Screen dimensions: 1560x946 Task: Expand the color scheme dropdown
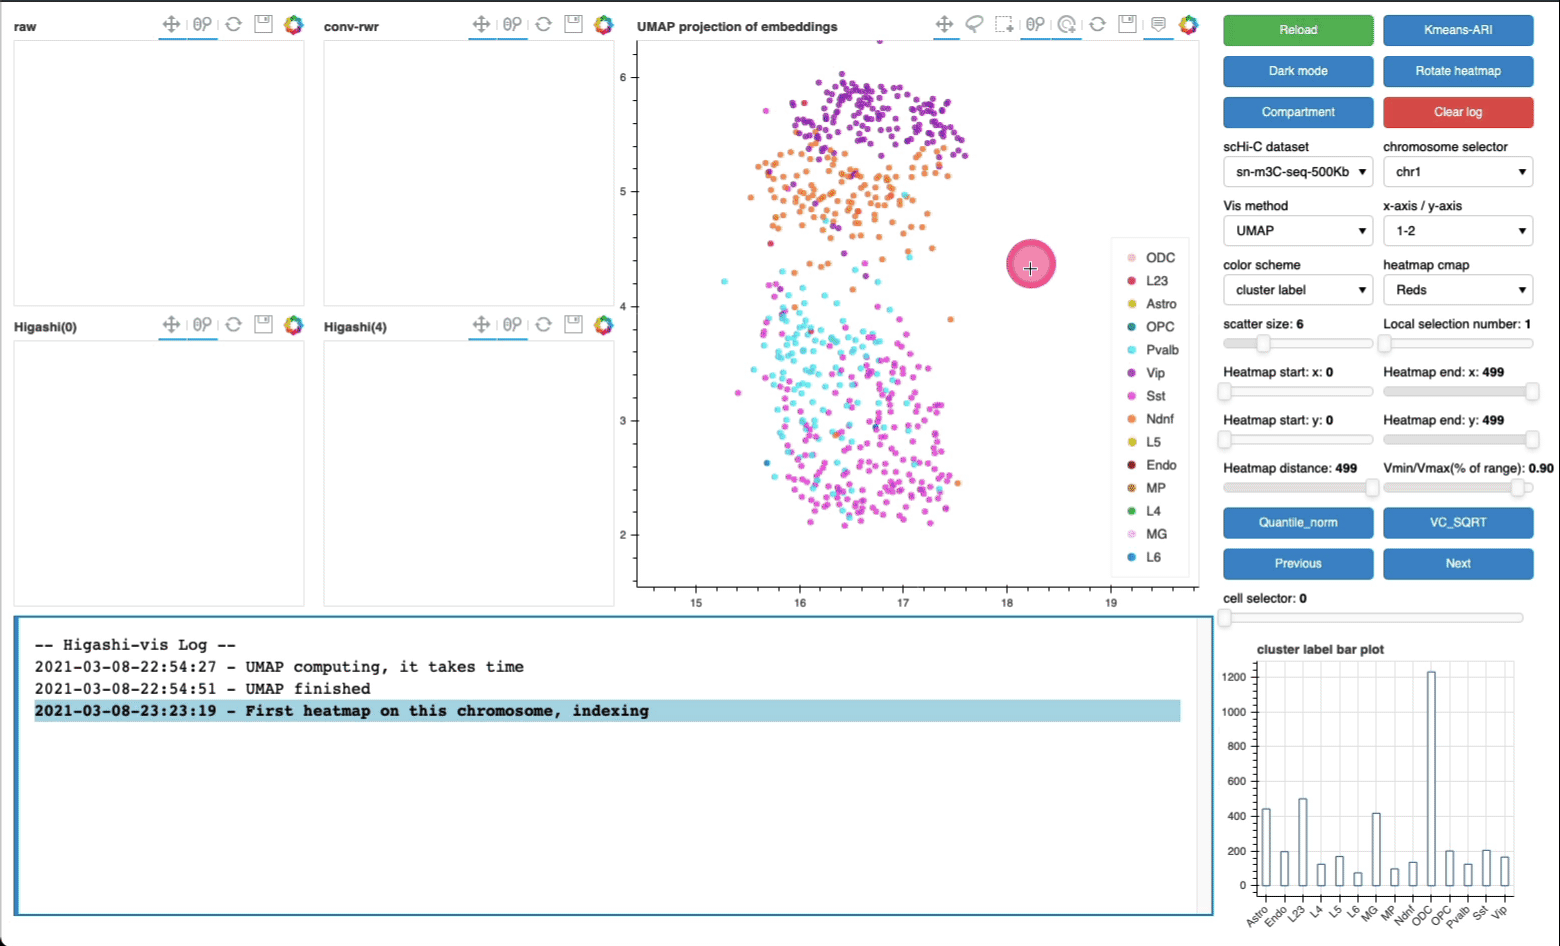pos(1297,290)
